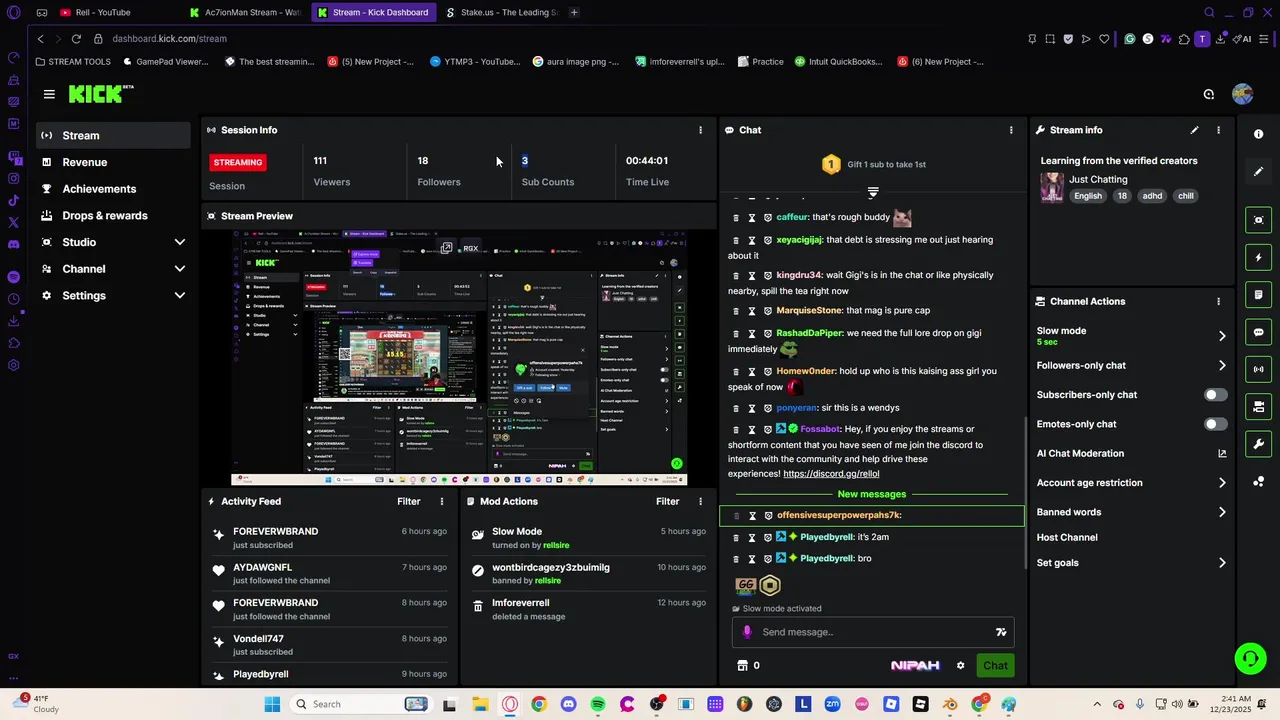The height and width of the screenshot is (720, 1280).
Task: Open the Channel Actions three-dot menu
Action: pos(1218,301)
